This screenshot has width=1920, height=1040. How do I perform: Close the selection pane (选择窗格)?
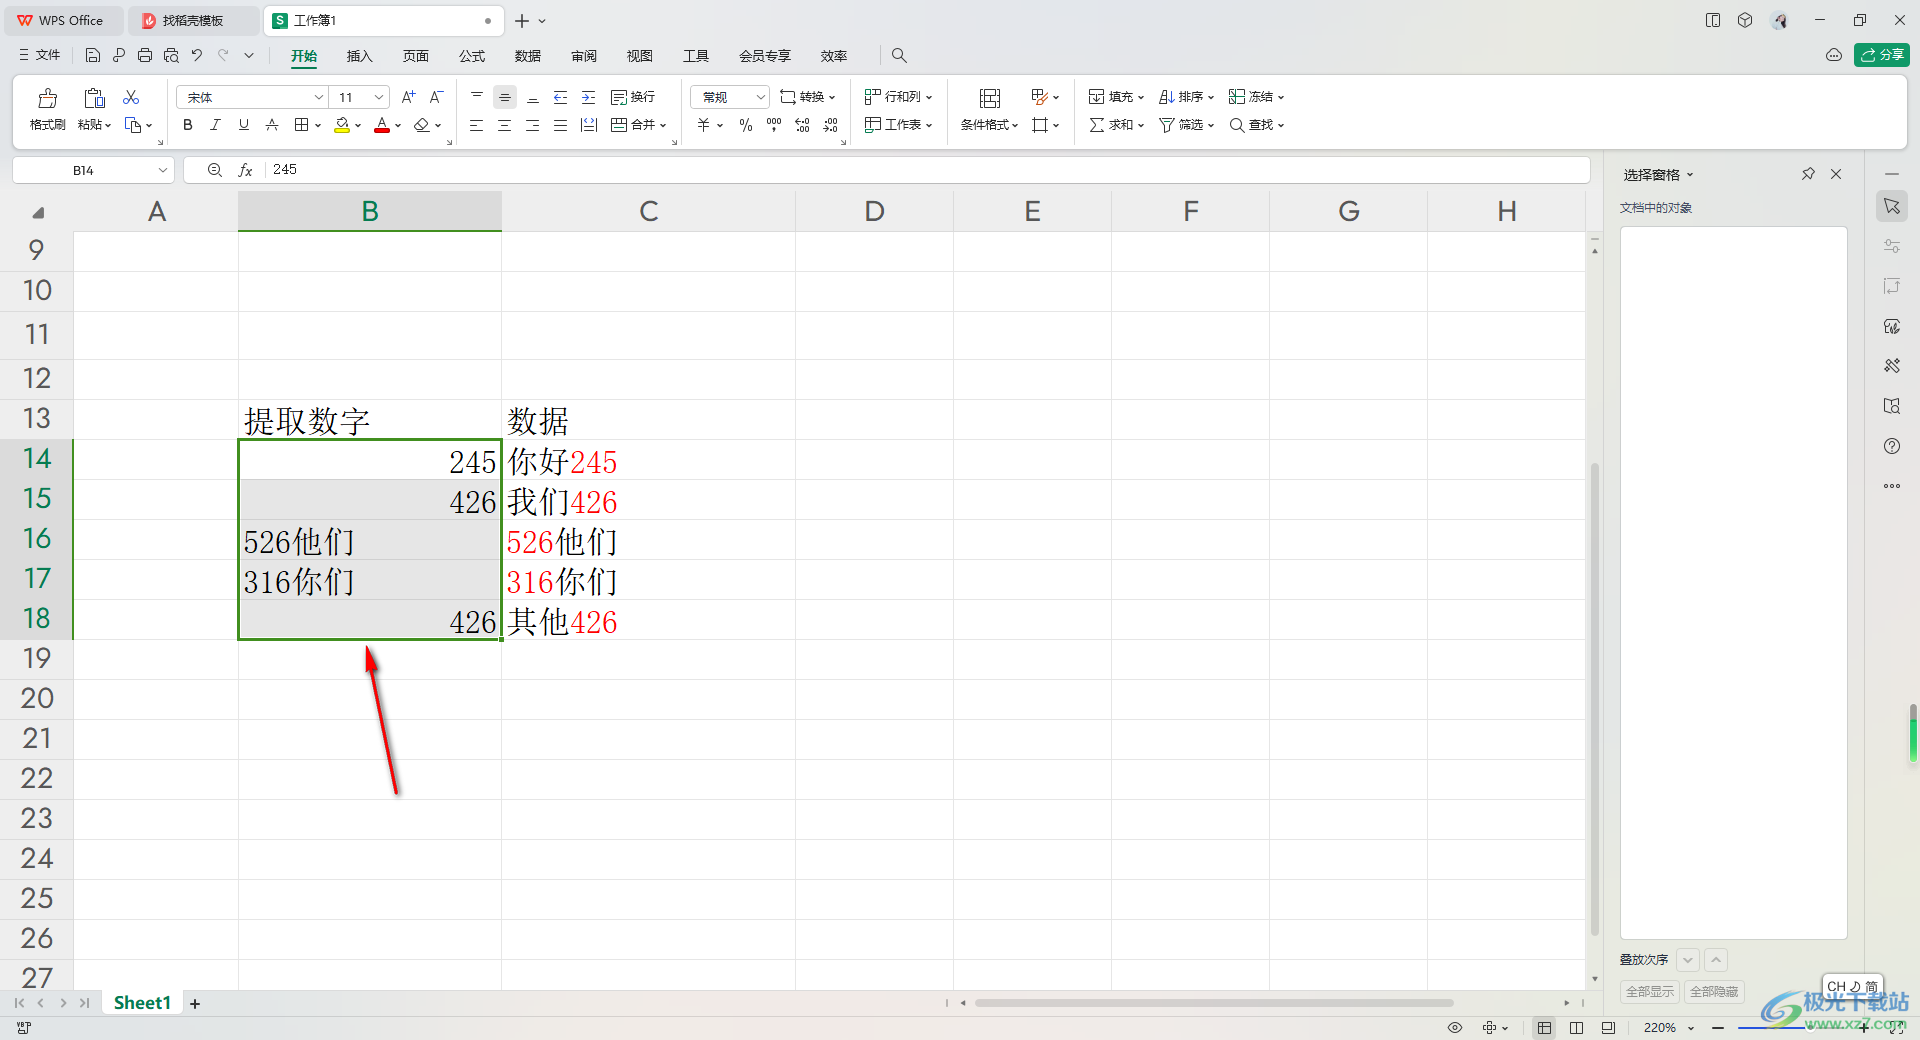[x=1836, y=174]
